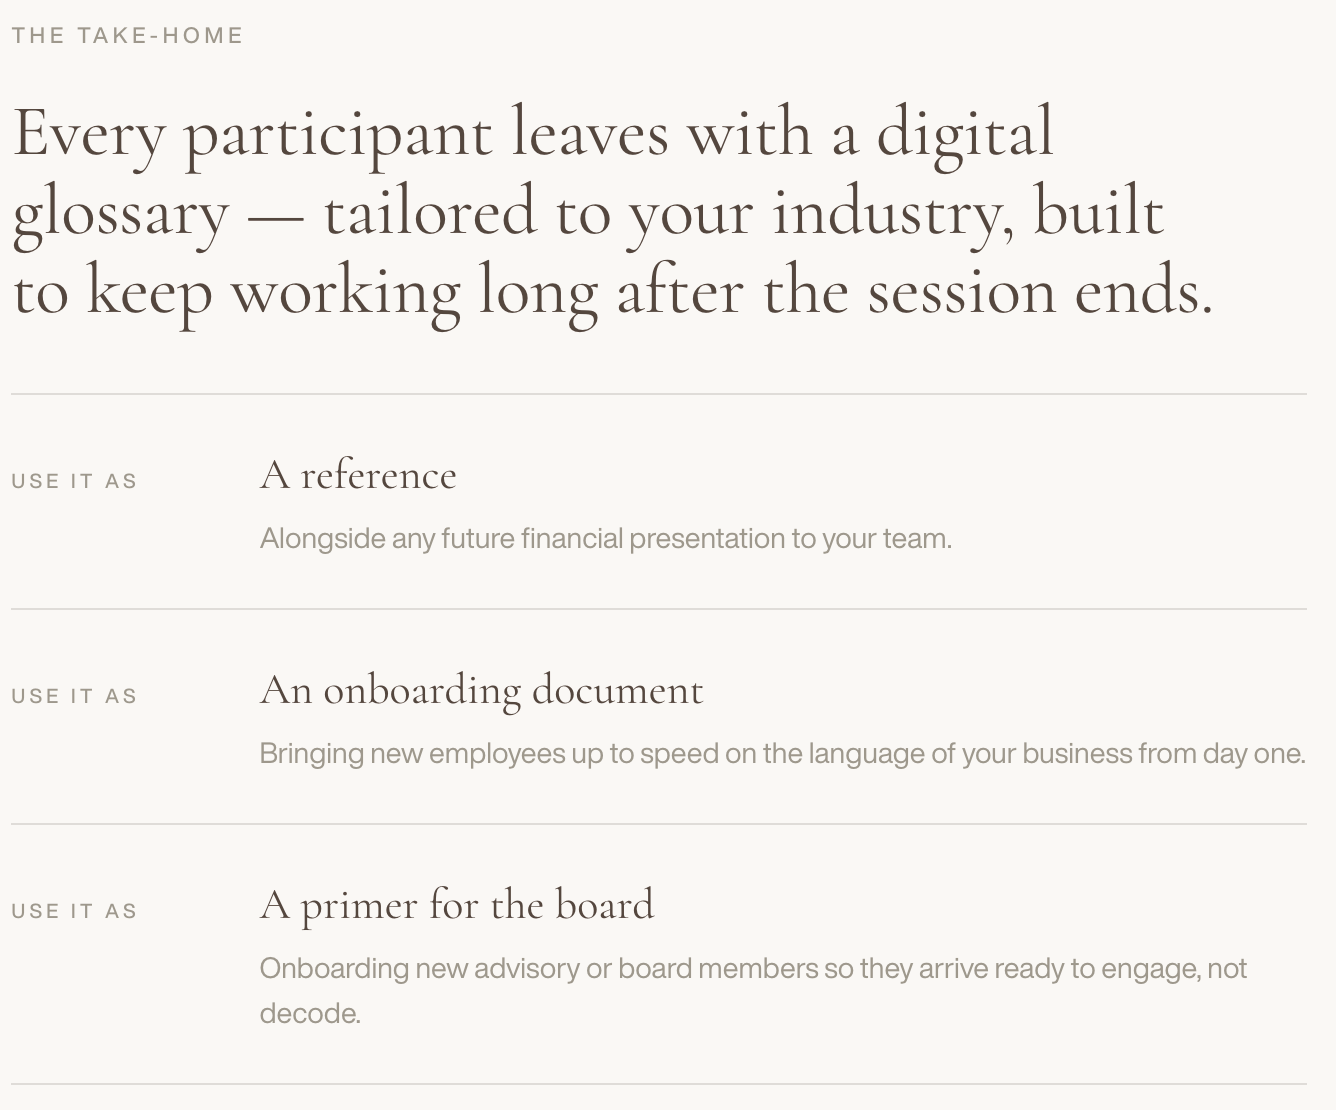This screenshot has height=1110, width=1336.
Task: Click the 'THE TAKE-HOME' section label
Action: [x=128, y=36]
